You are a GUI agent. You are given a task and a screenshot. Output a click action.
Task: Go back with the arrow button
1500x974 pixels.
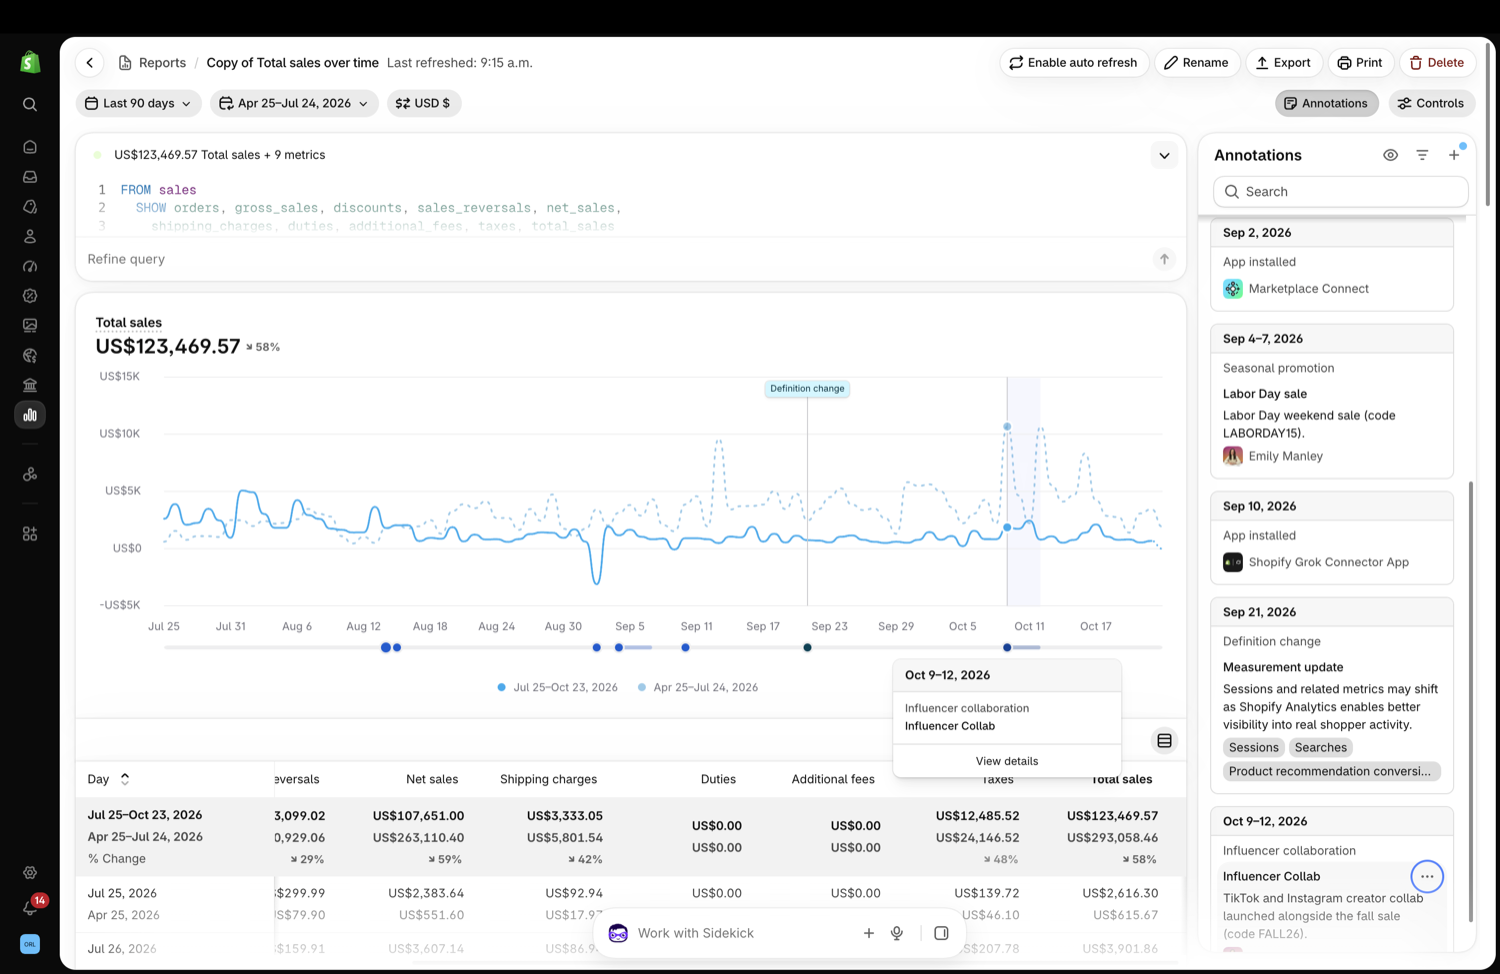tap(90, 62)
